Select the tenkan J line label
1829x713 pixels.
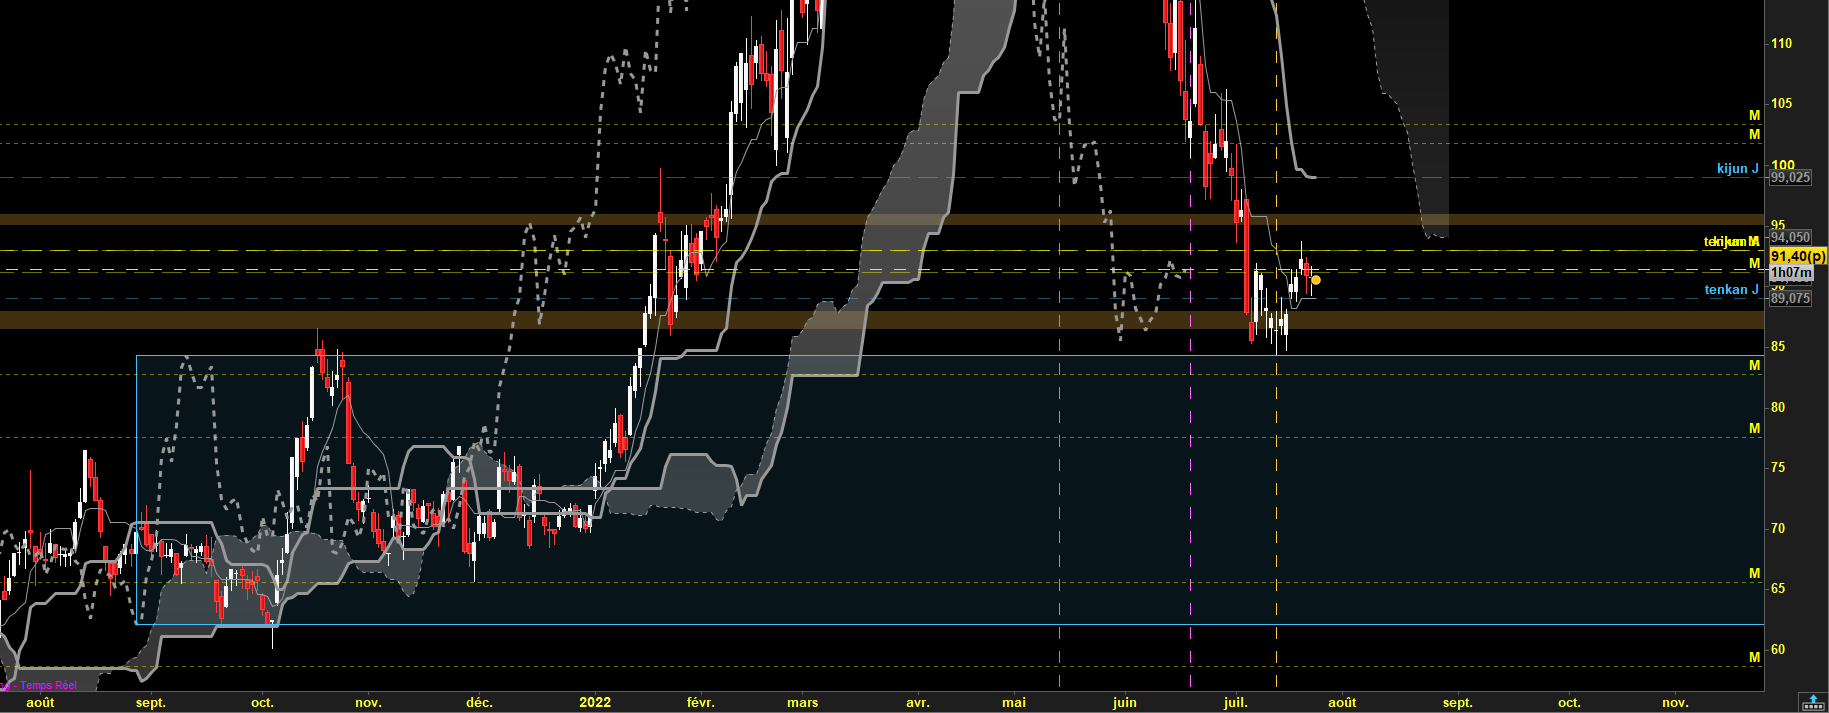[x=1731, y=289]
